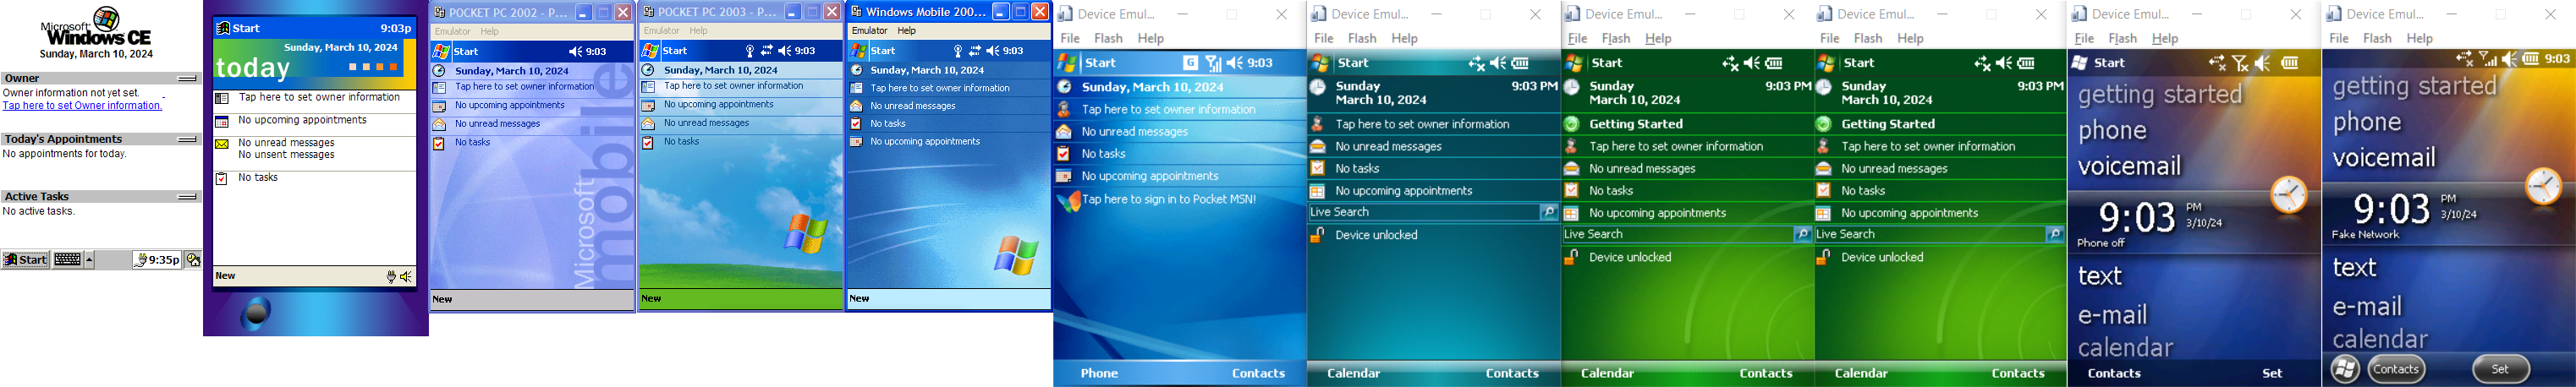Click the Set softkey in Phone off emulator
Image resolution: width=2576 pixels, height=387 pixels.
click(x=2272, y=373)
